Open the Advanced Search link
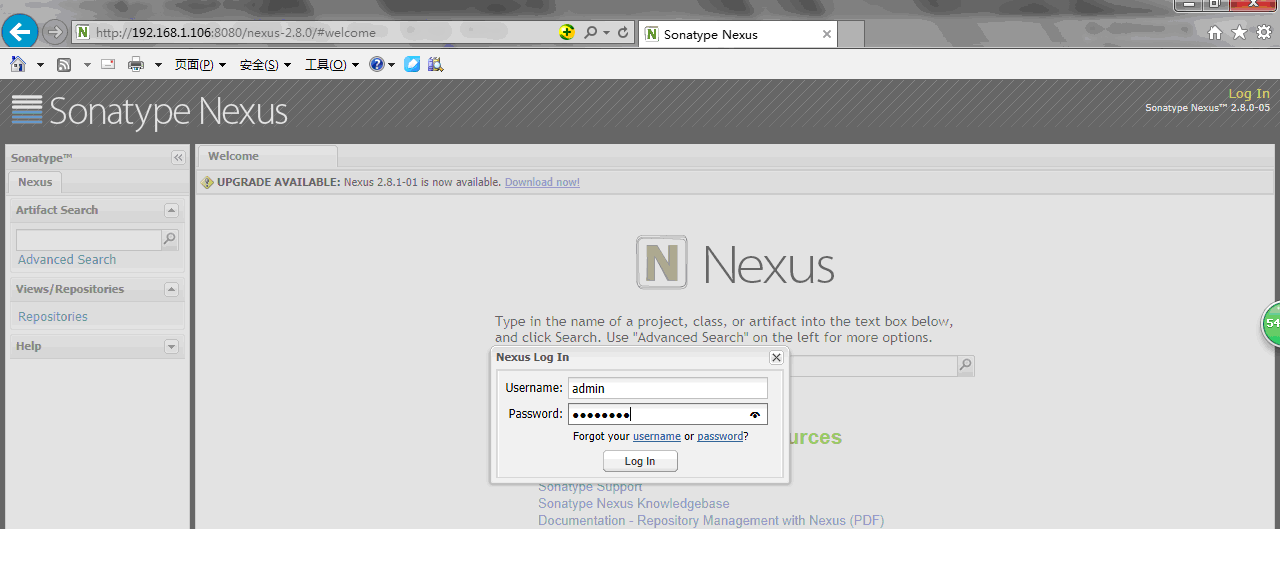 pos(67,259)
